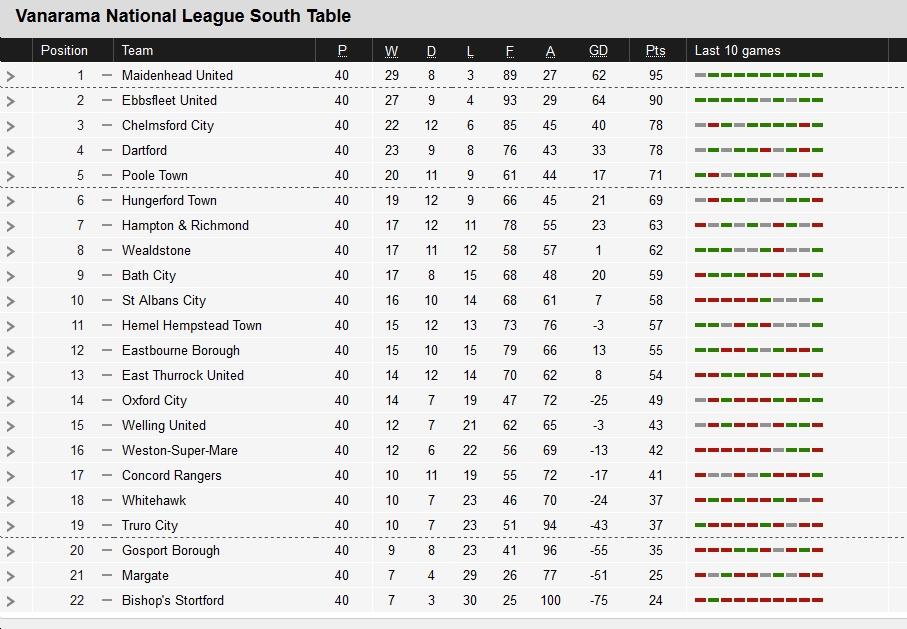Click the P played column header
Image resolution: width=907 pixels, height=629 pixels.
[x=342, y=51]
